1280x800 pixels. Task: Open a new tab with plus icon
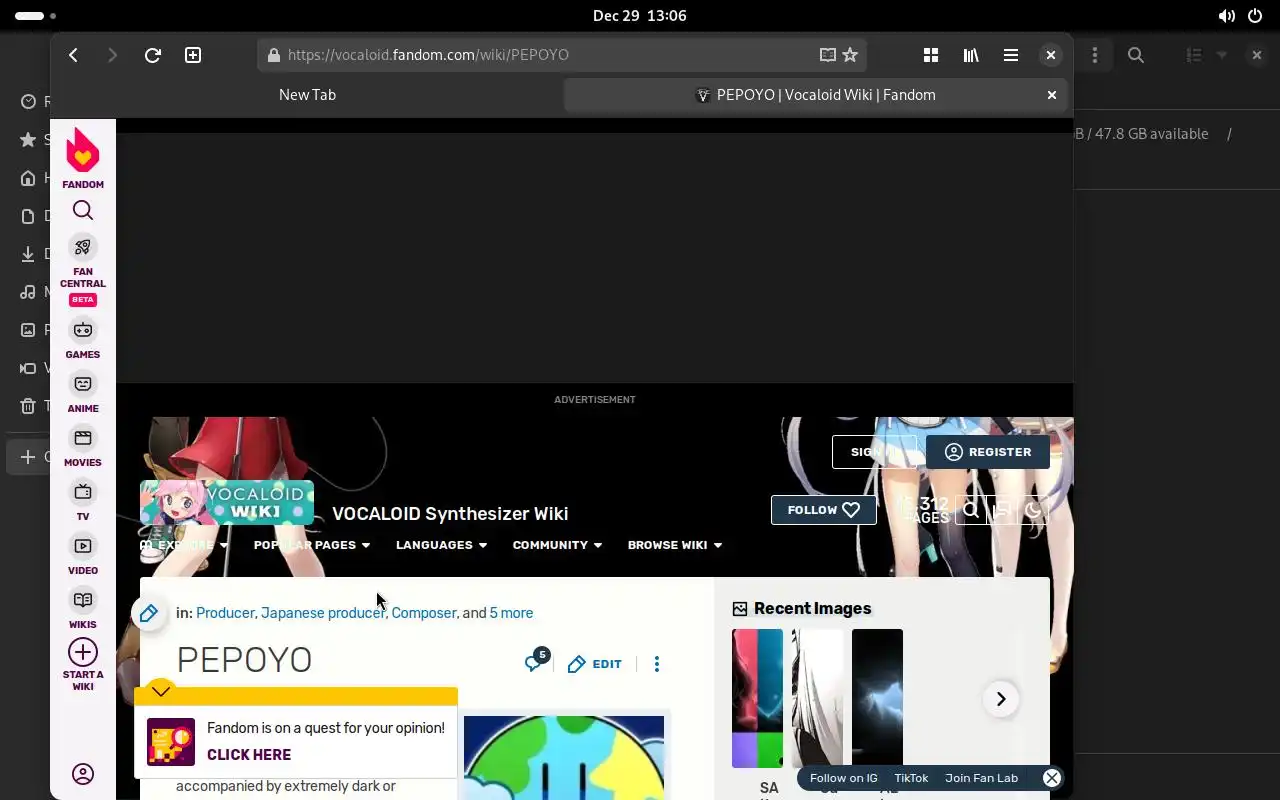pos(193,55)
